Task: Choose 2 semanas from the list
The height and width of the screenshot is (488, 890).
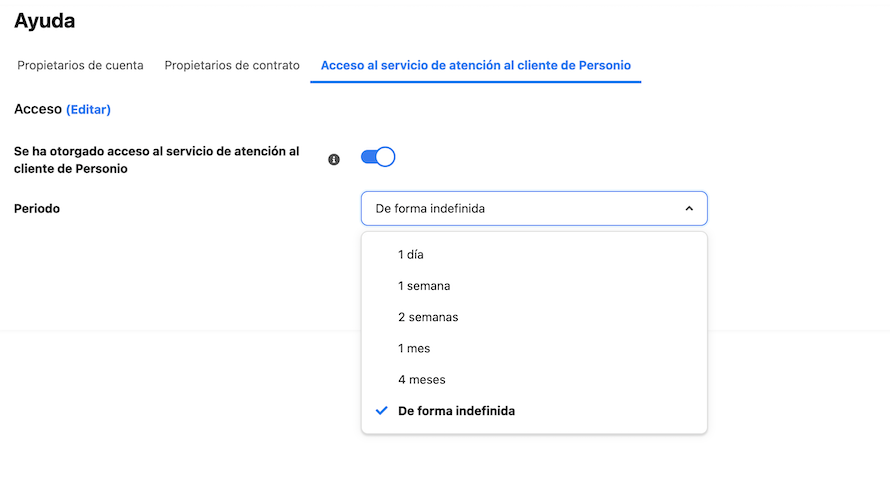Action: 534,317
